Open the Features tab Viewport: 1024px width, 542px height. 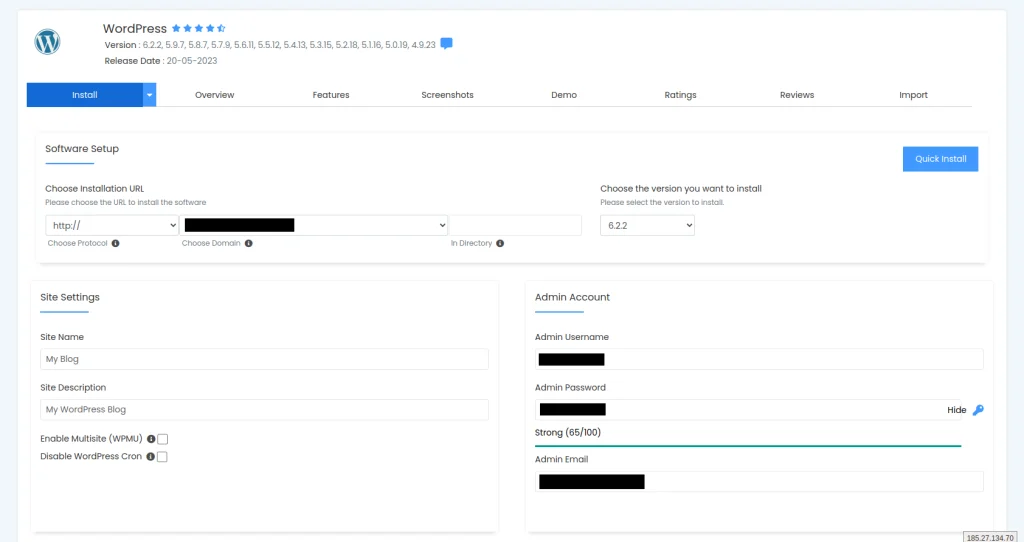(x=330, y=95)
